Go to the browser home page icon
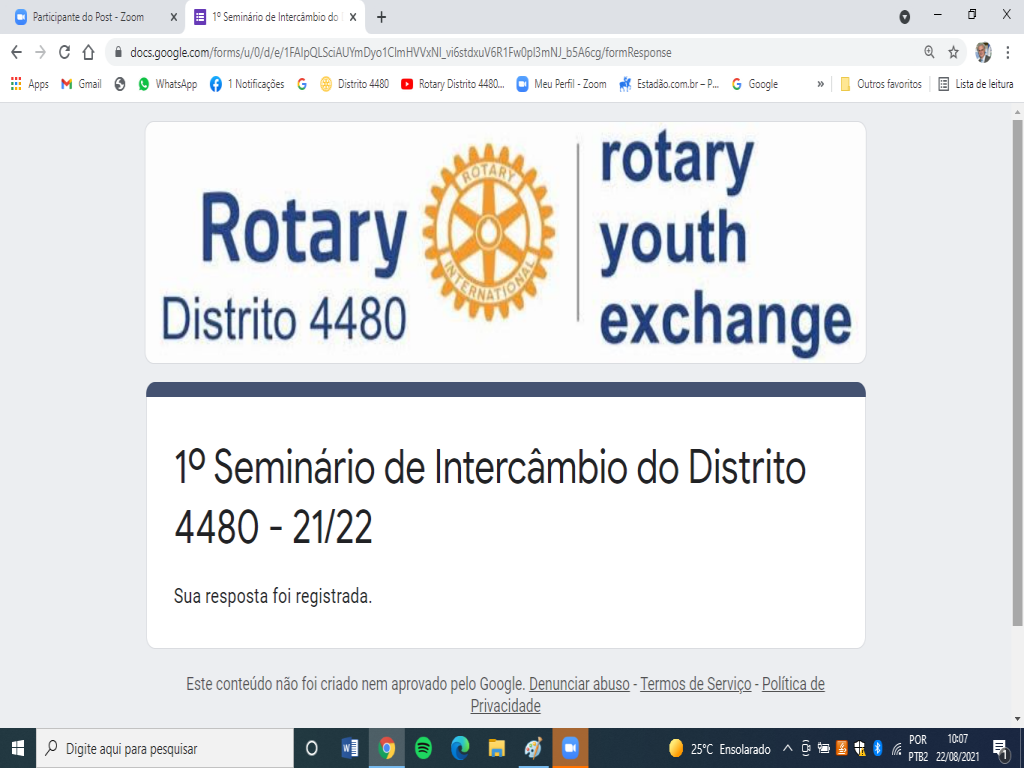 88,52
